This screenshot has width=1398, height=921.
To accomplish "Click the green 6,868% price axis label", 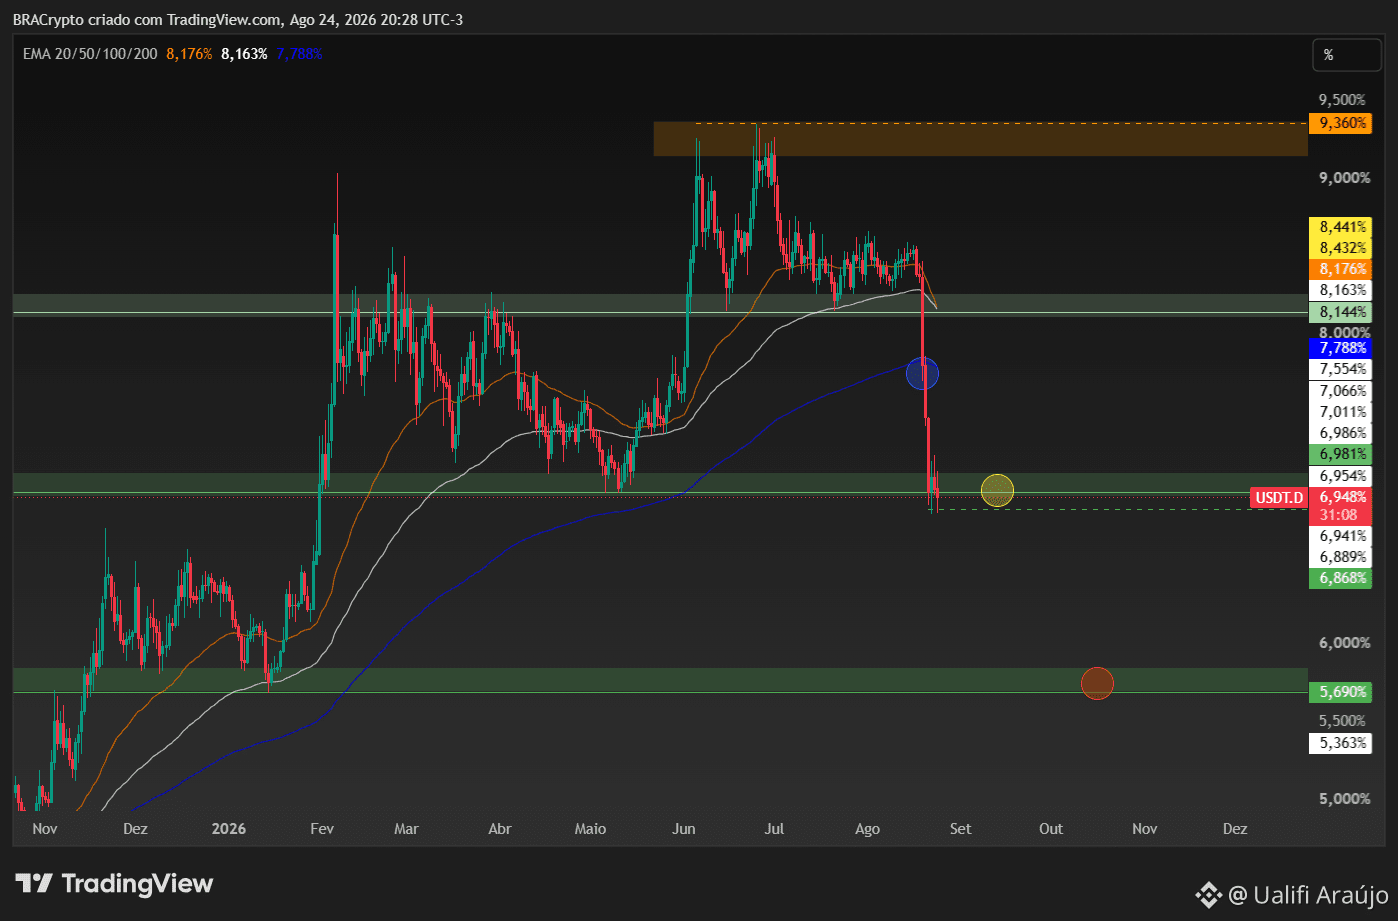I will 1339,578.
